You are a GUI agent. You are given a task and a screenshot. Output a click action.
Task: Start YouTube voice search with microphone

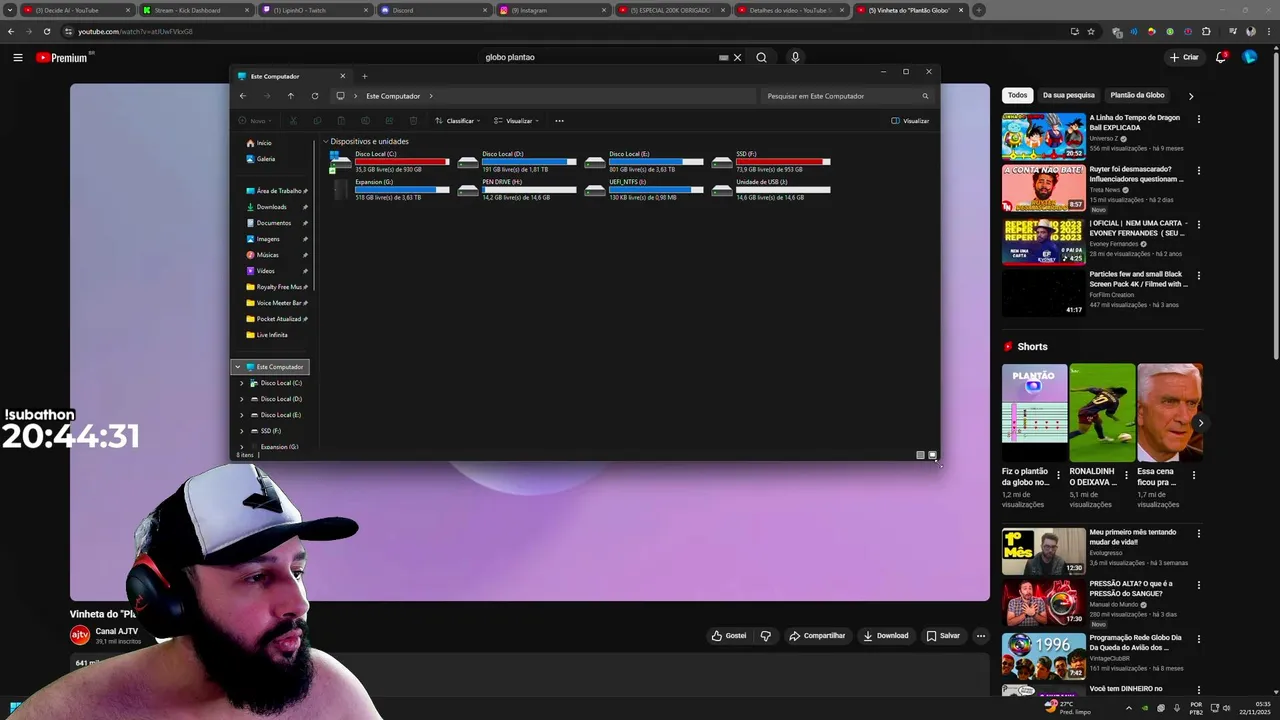click(x=795, y=57)
